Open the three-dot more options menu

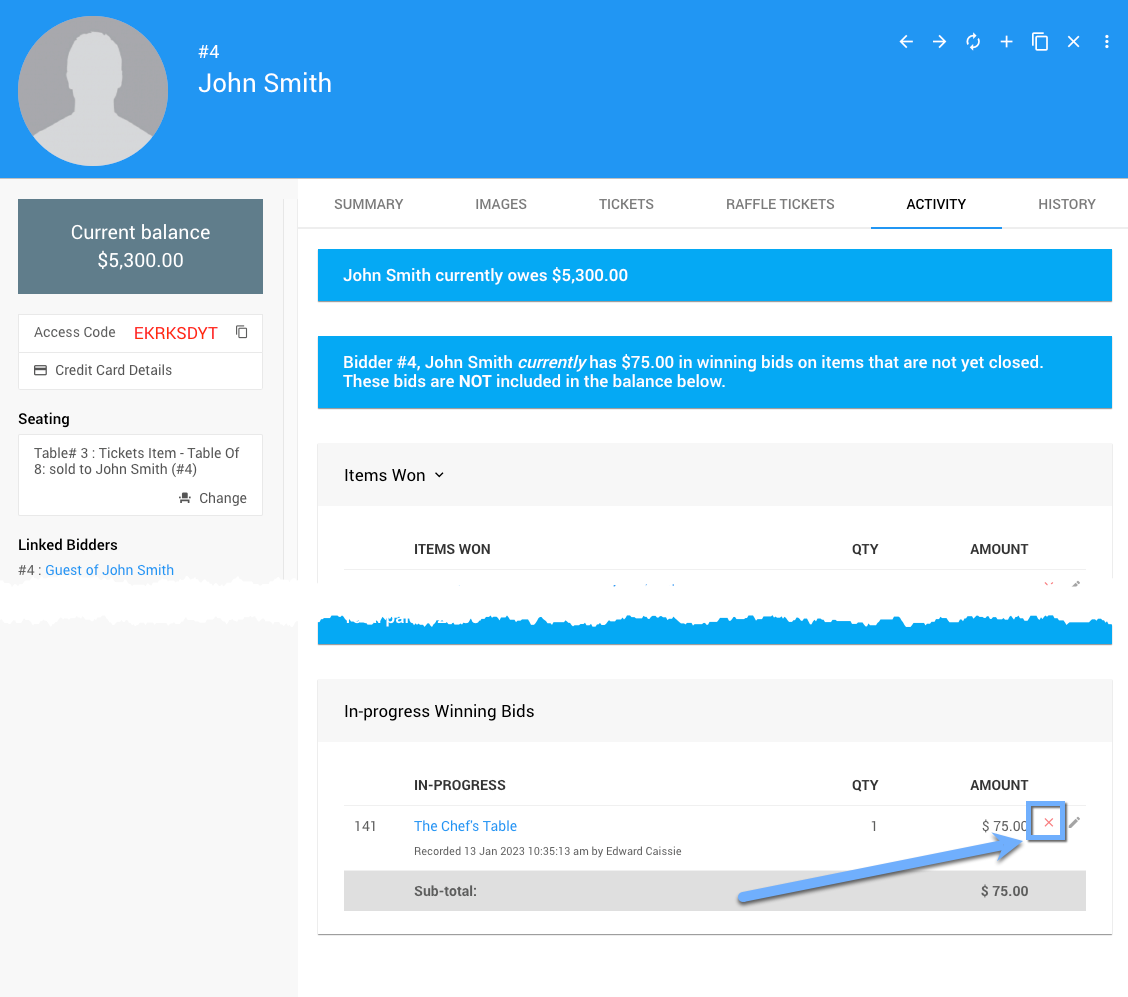pos(1106,42)
